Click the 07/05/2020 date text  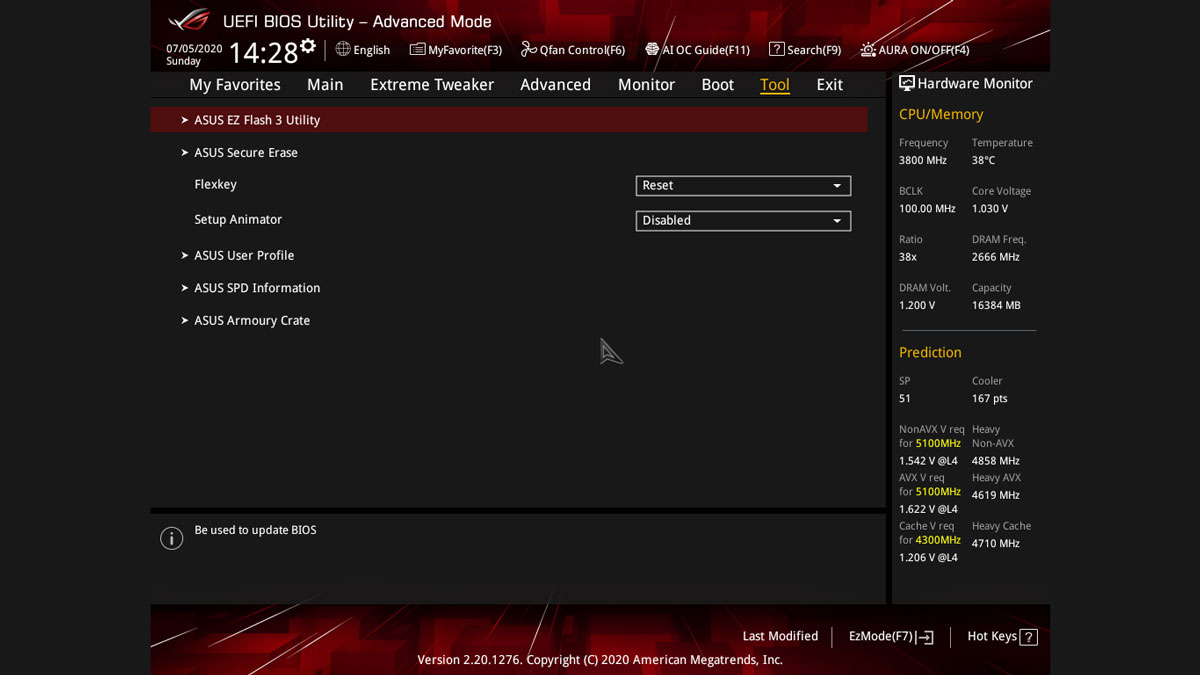(x=194, y=49)
